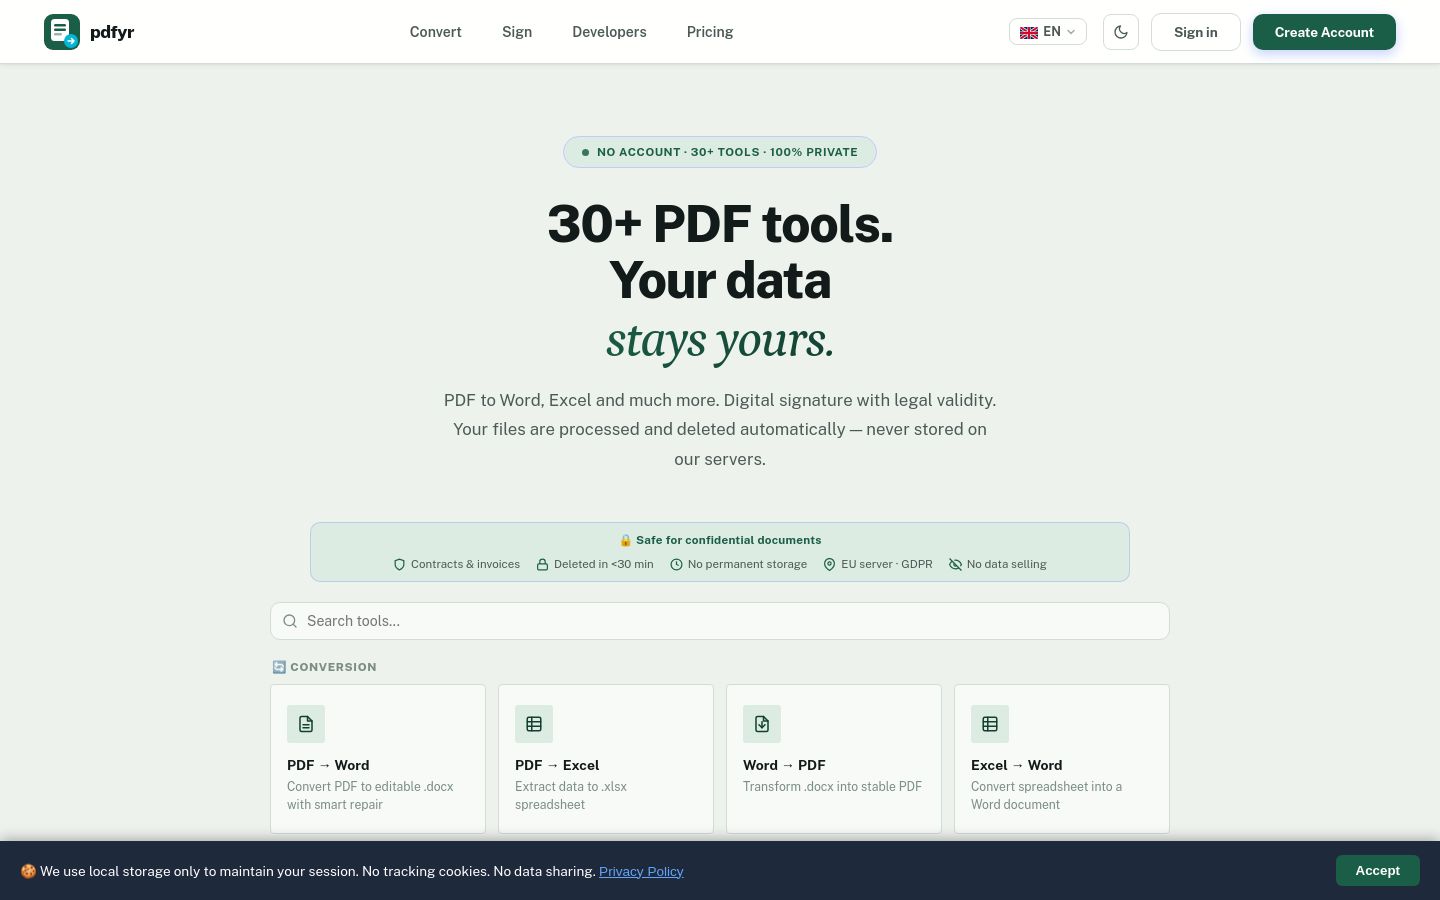Image resolution: width=1440 pixels, height=900 pixels.
Task: Click the 'CONVERSION' section heading text
Action: (333, 667)
